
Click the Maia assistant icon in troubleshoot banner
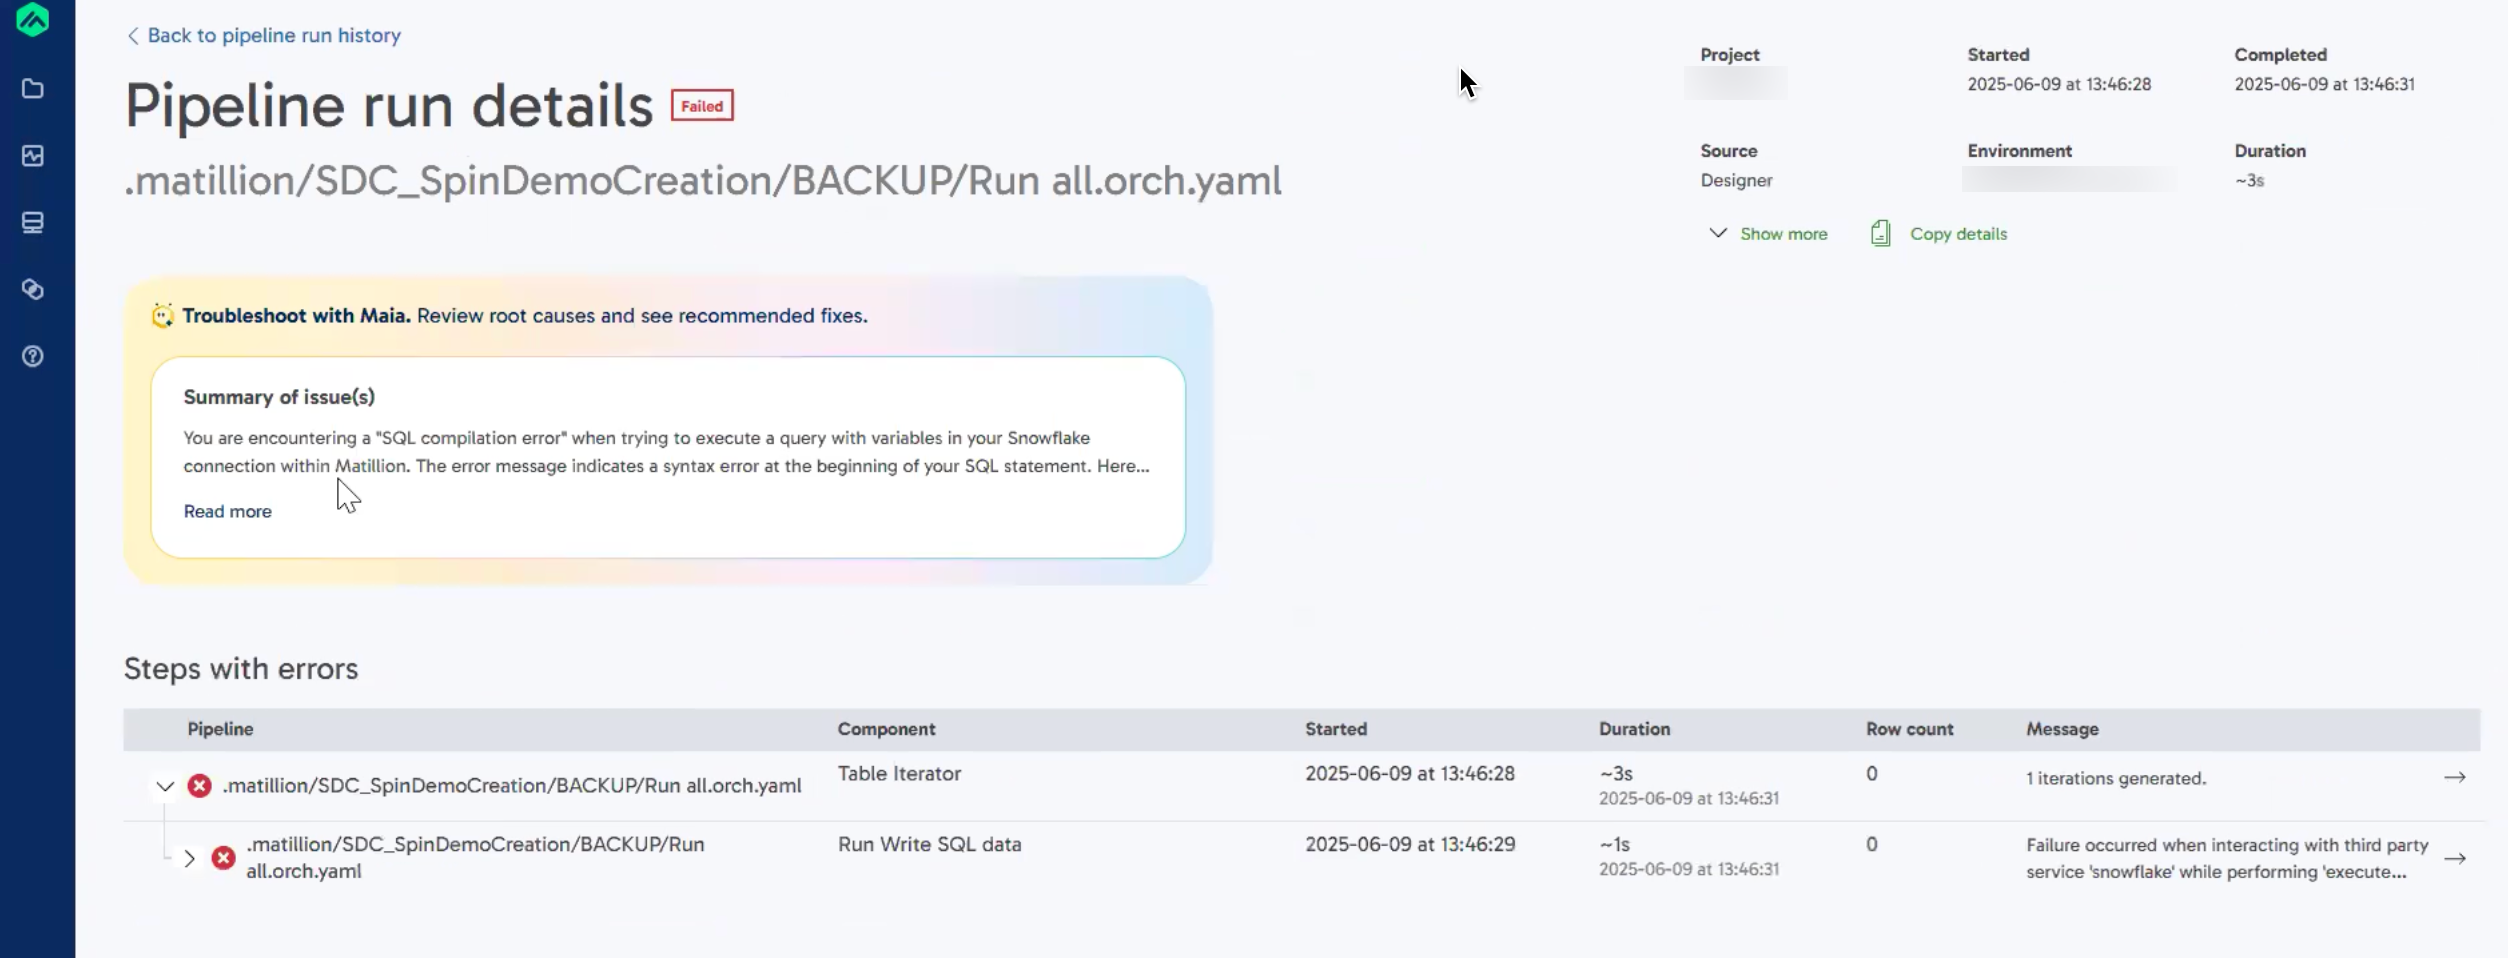(x=162, y=316)
